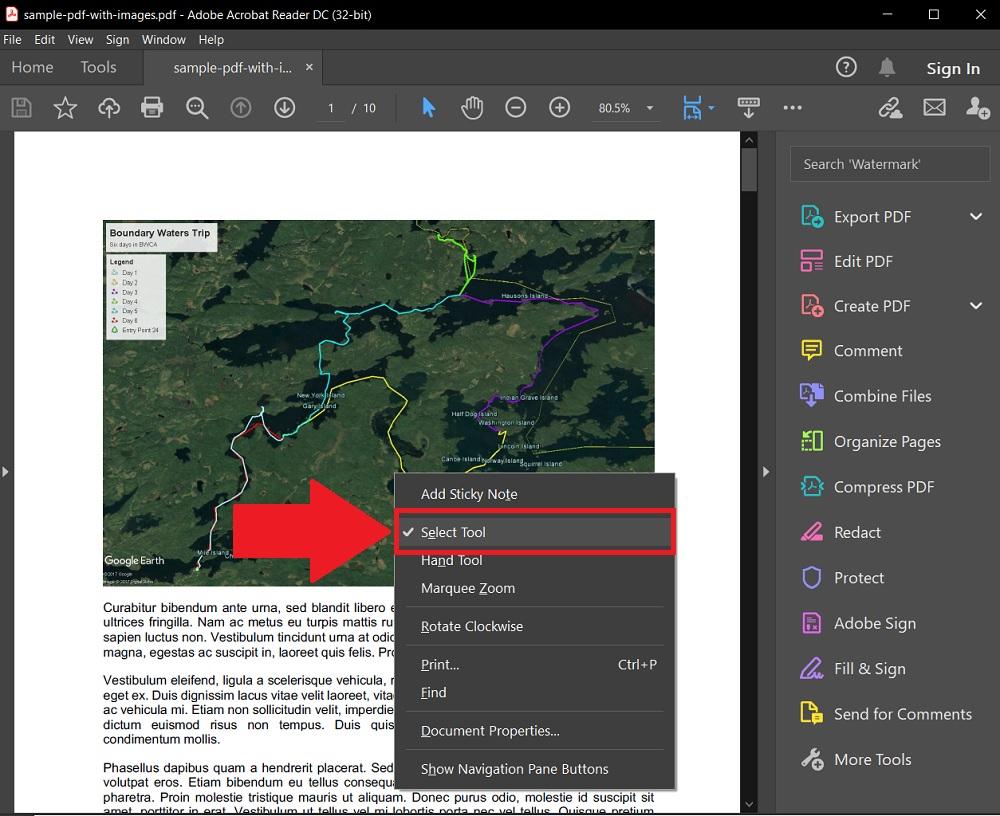
Task: Open the page display options dropdown arrow
Action: click(711, 108)
